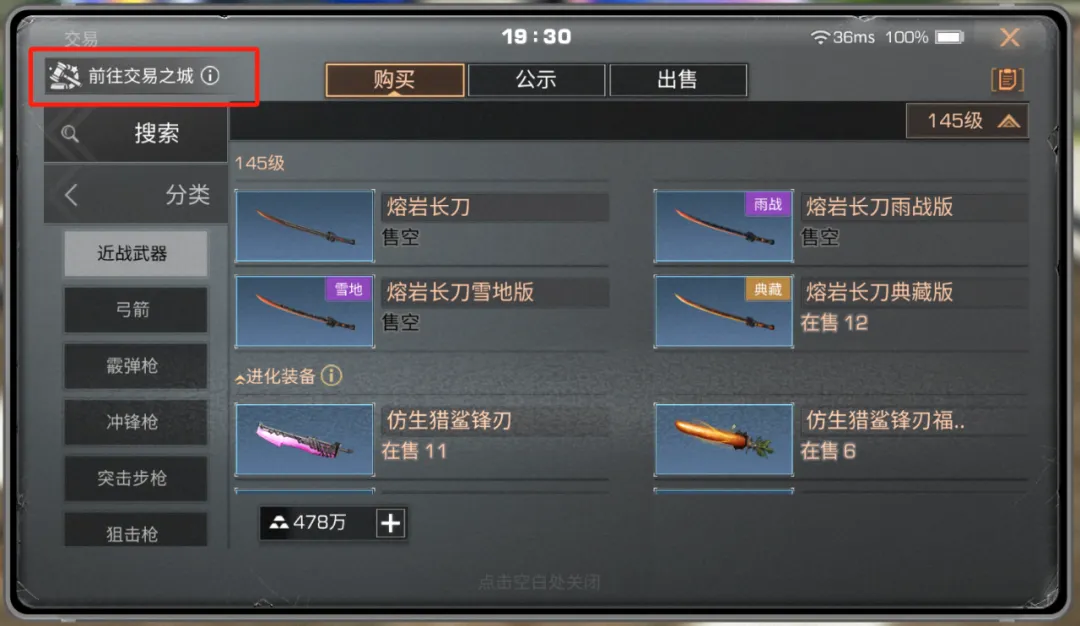Open the 仿生猎鲨锋刃 item thumbnail

coord(304,440)
